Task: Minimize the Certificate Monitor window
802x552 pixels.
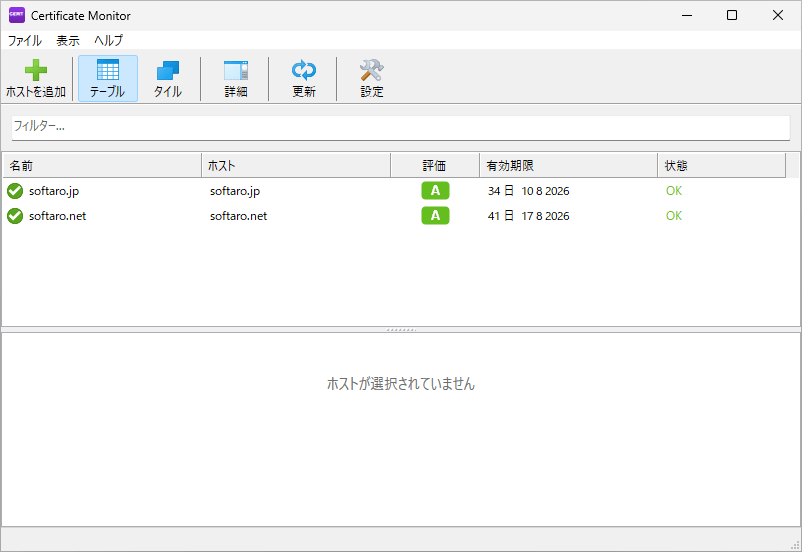Action: pos(687,15)
